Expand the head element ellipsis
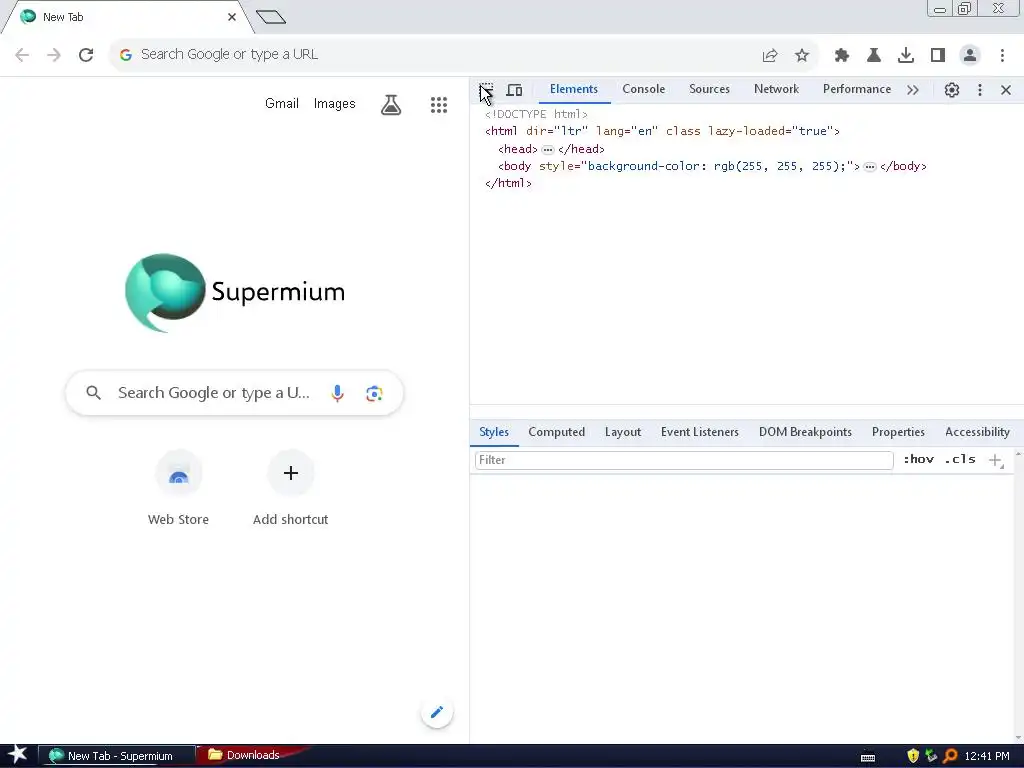Screen dimensions: 1024x768 548,150
